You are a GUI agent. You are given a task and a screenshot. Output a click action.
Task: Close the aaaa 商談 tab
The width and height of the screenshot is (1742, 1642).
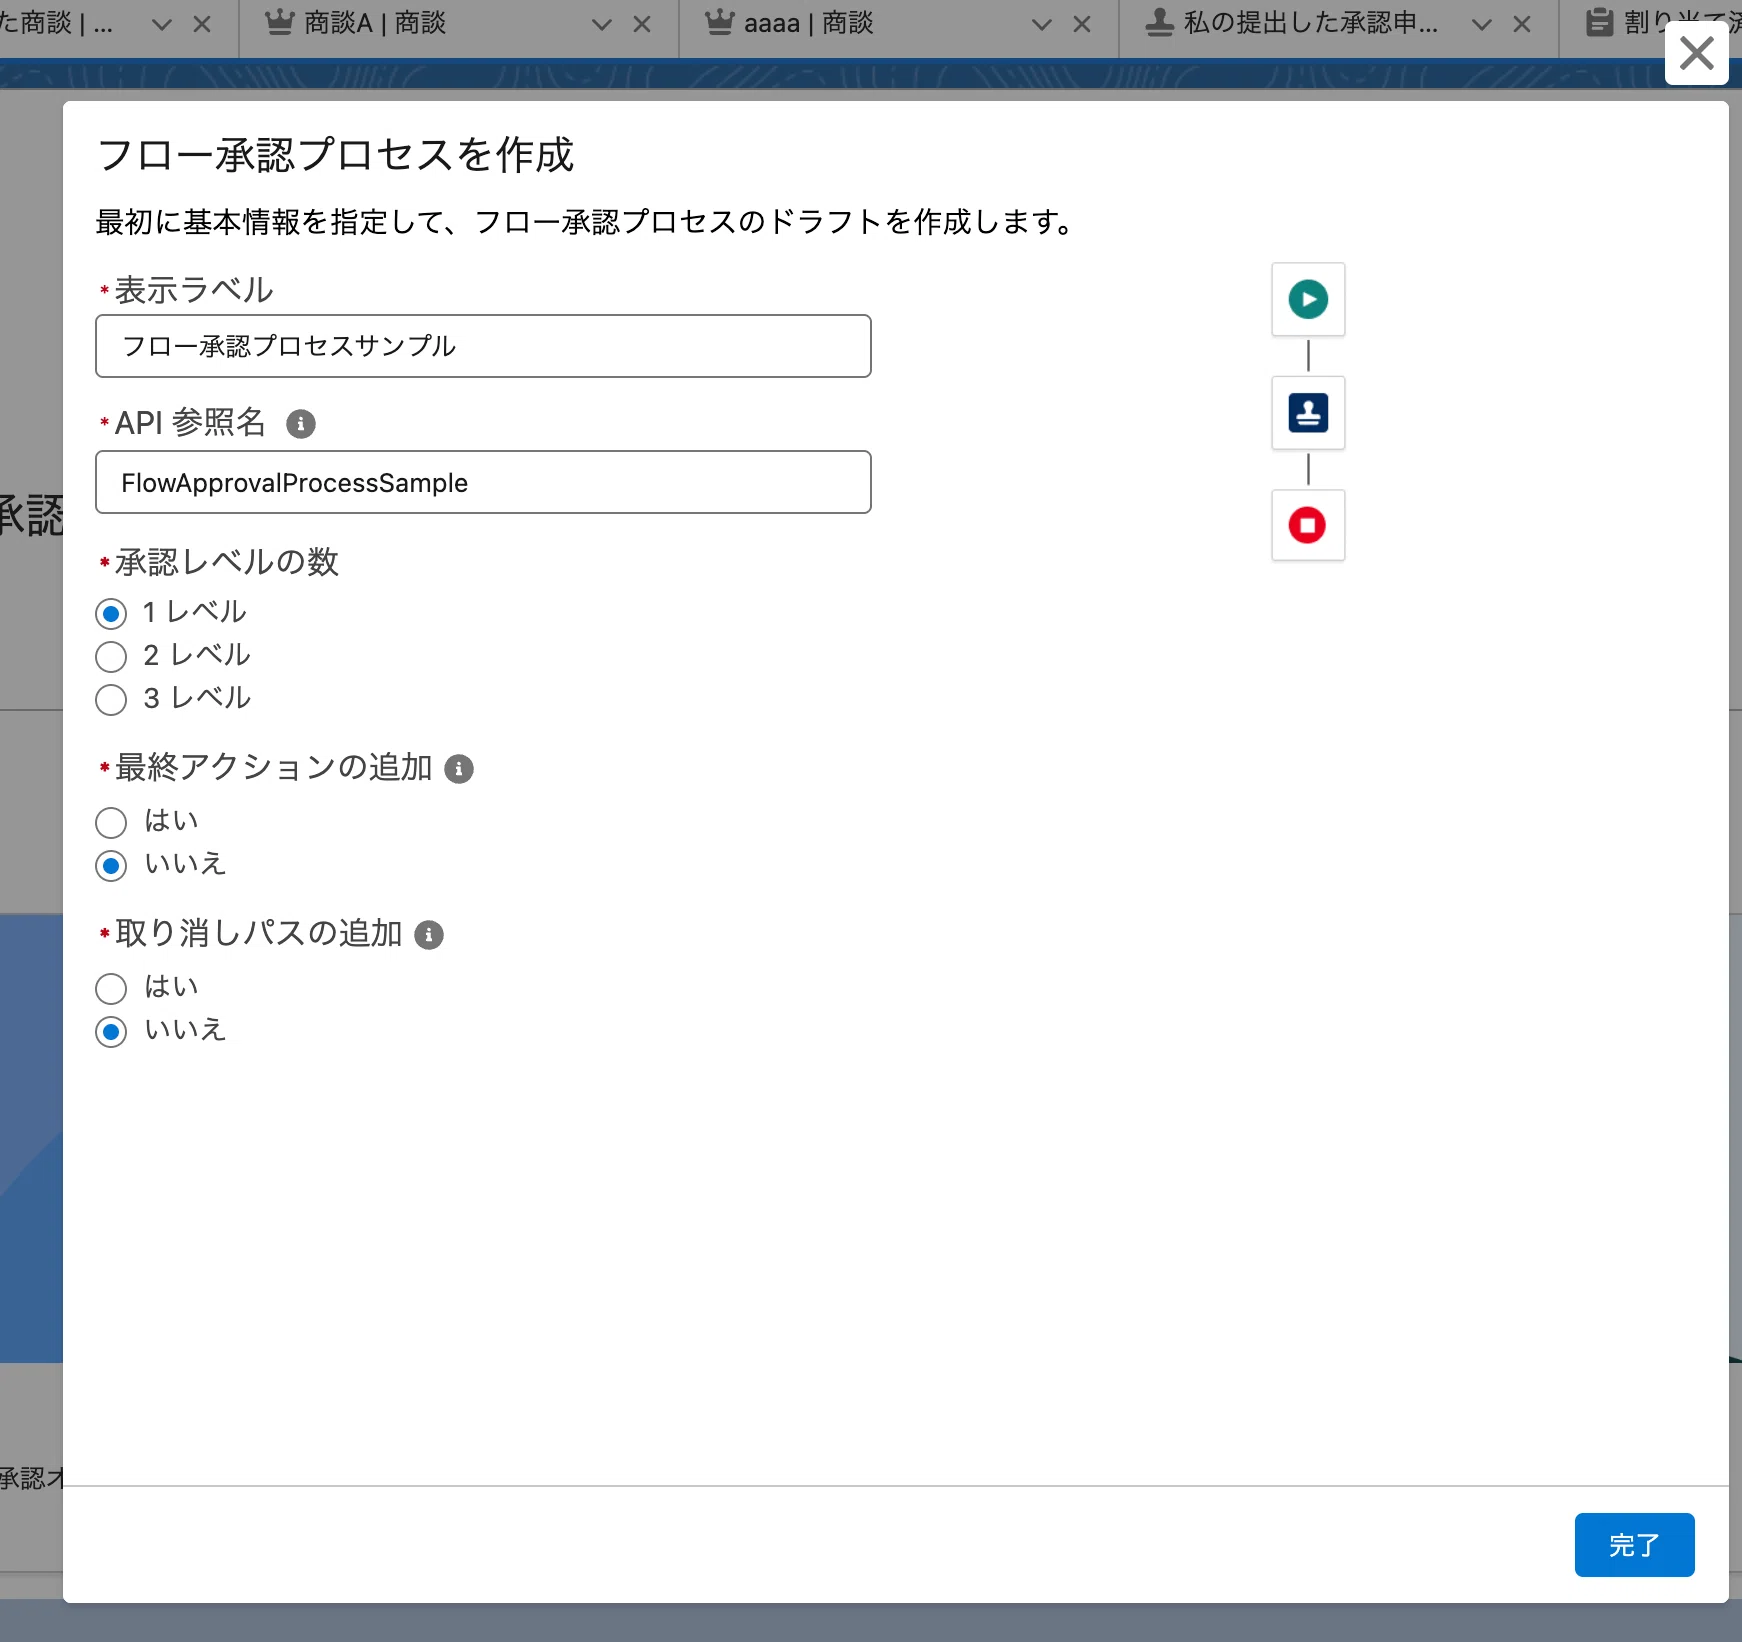tap(1082, 24)
